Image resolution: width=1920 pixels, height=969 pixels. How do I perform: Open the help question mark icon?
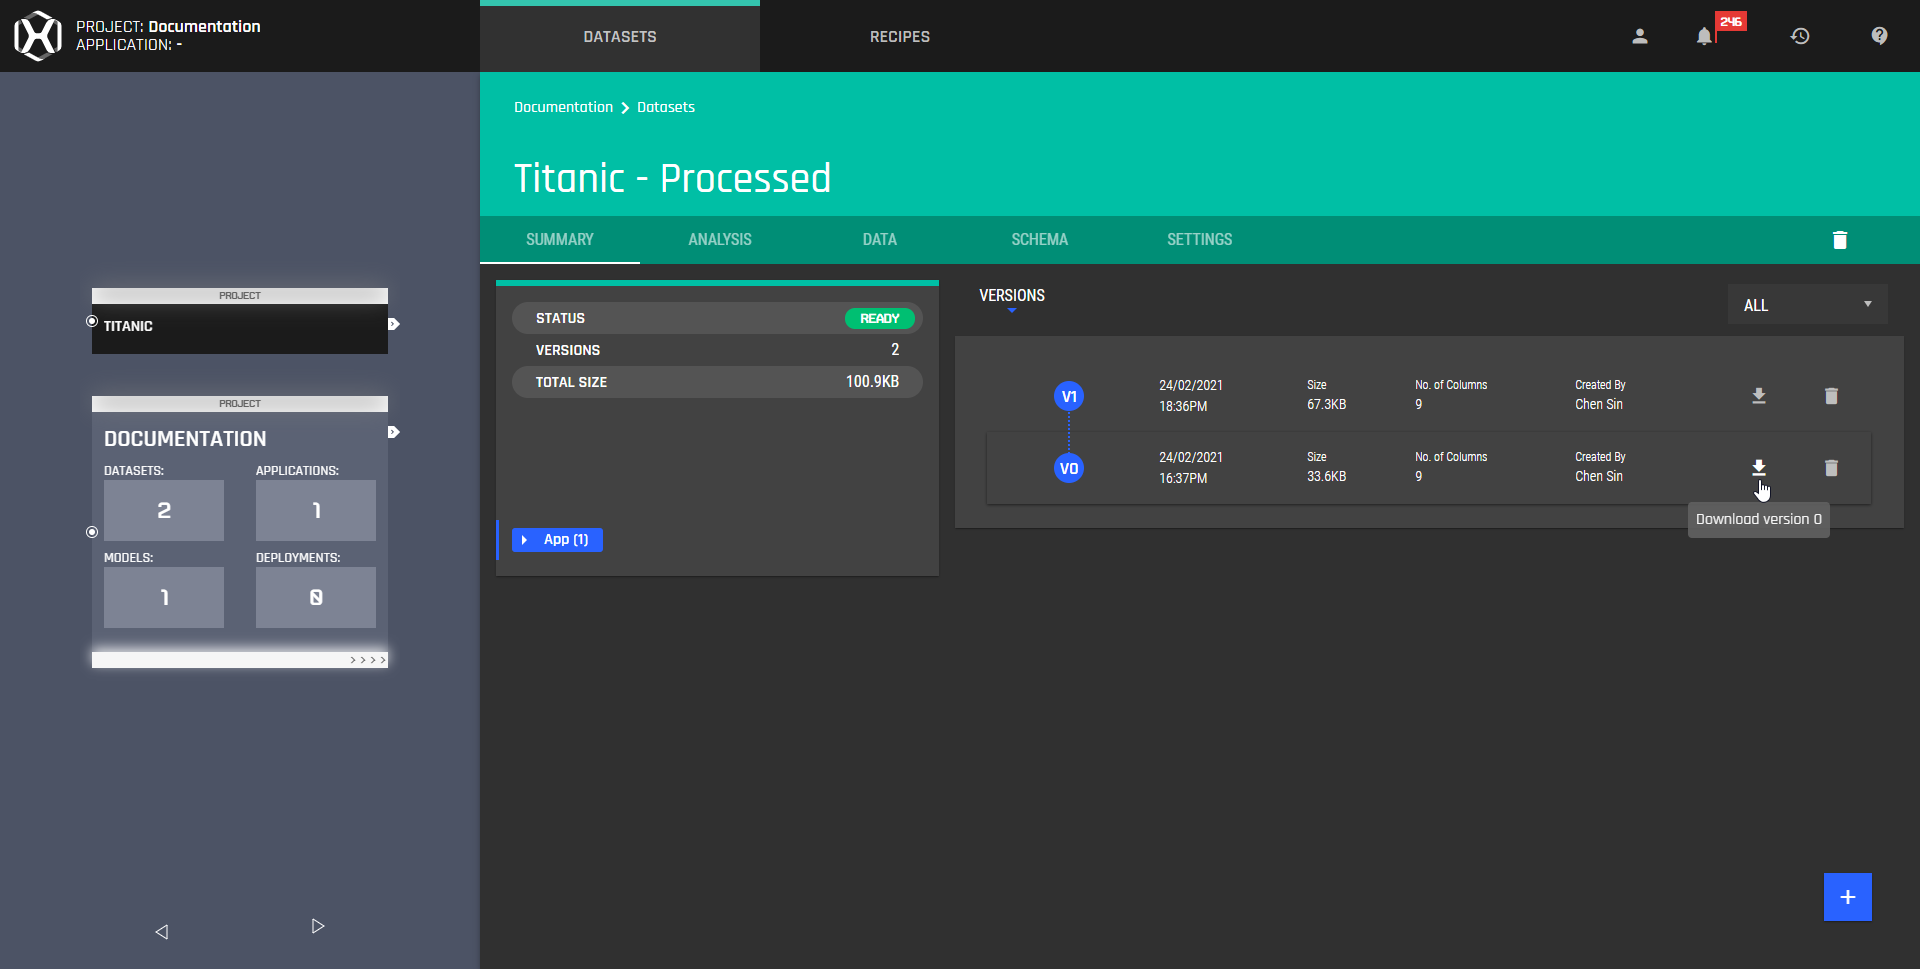pyautogui.click(x=1880, y=36)
